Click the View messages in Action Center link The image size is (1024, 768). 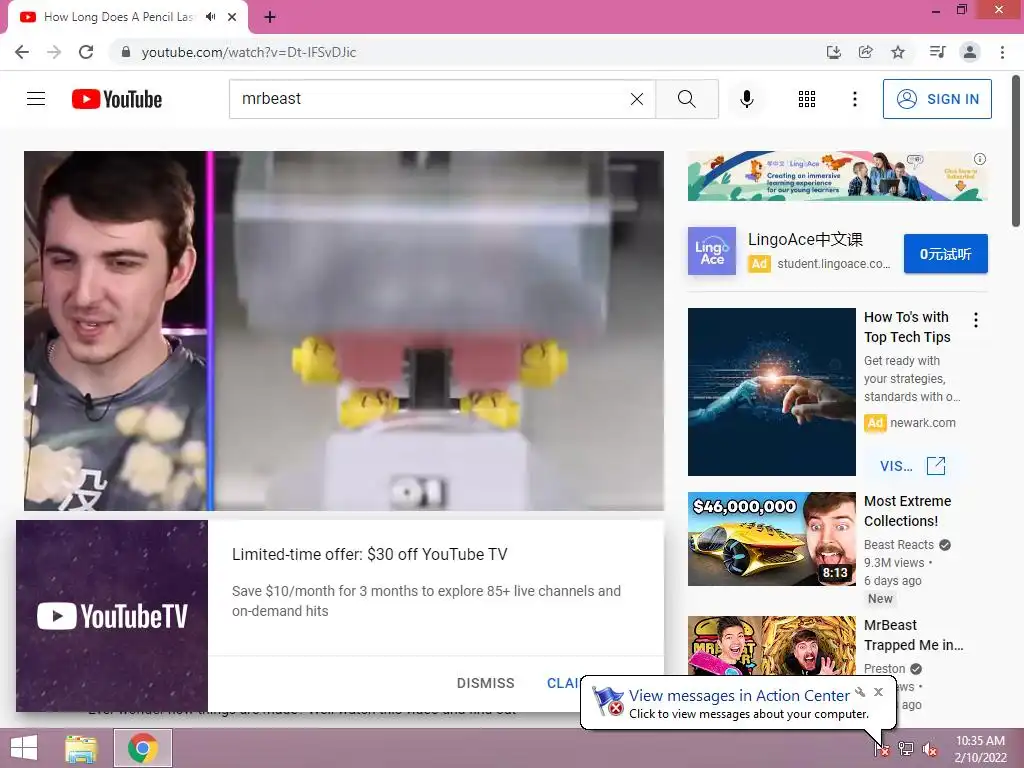pyautogui.click(x=739, y=696)
